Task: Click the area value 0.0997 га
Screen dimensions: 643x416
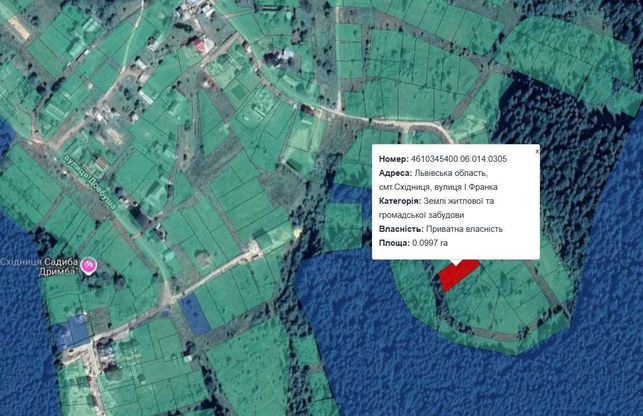Action: coord(430,243)
